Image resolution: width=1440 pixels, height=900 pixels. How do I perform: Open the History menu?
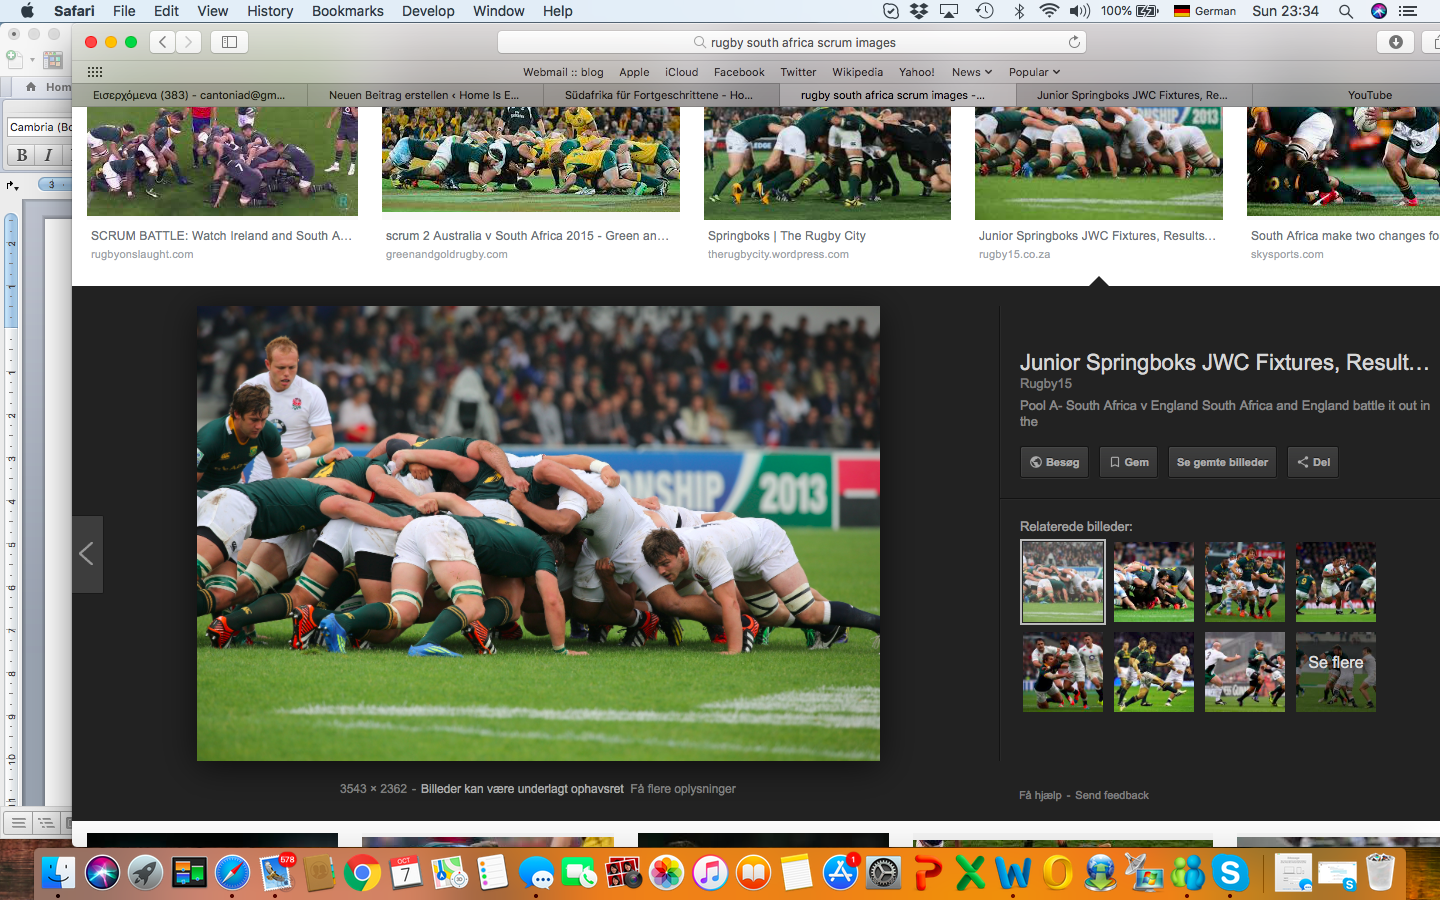[270, 11]
